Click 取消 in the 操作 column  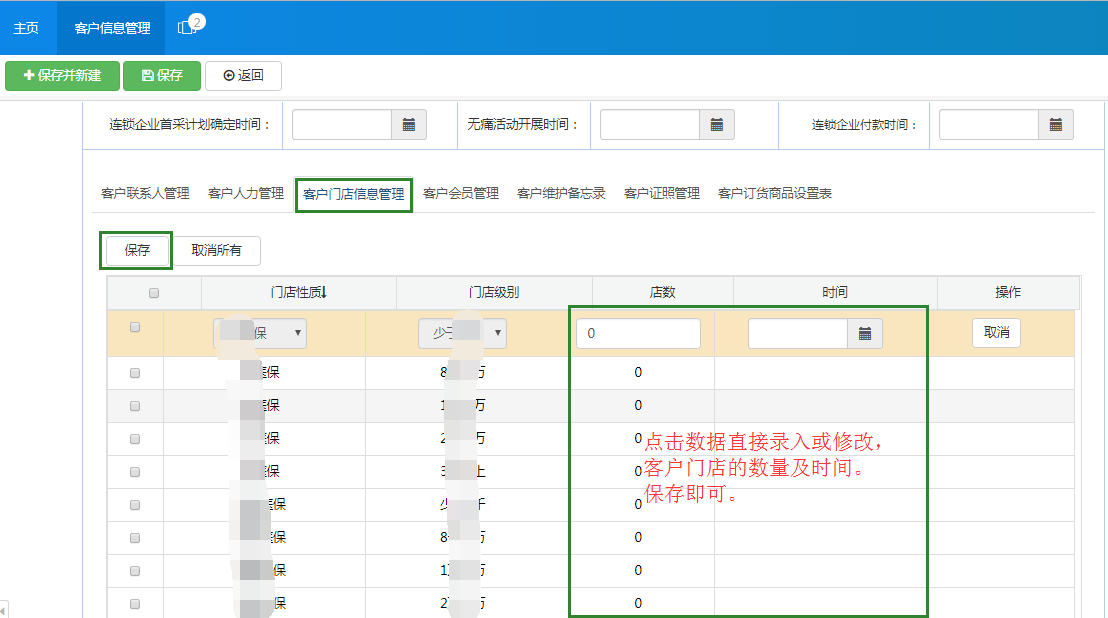point(996,332)
